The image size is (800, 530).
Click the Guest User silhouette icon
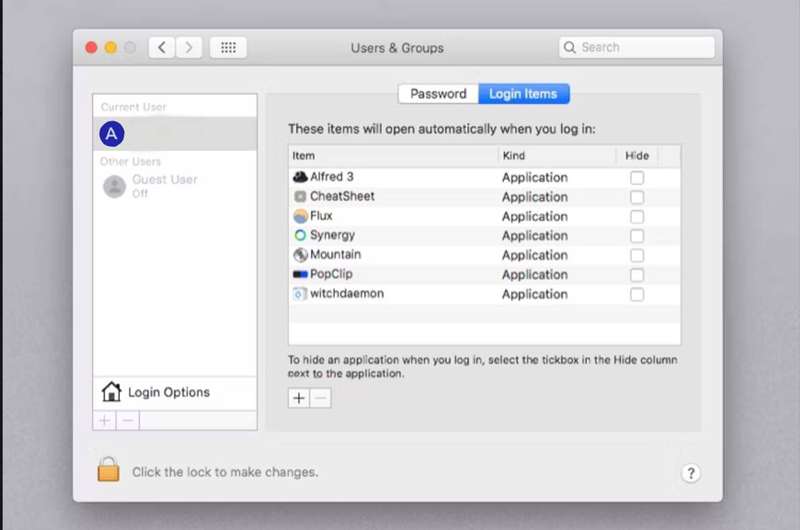coord(114,186)
